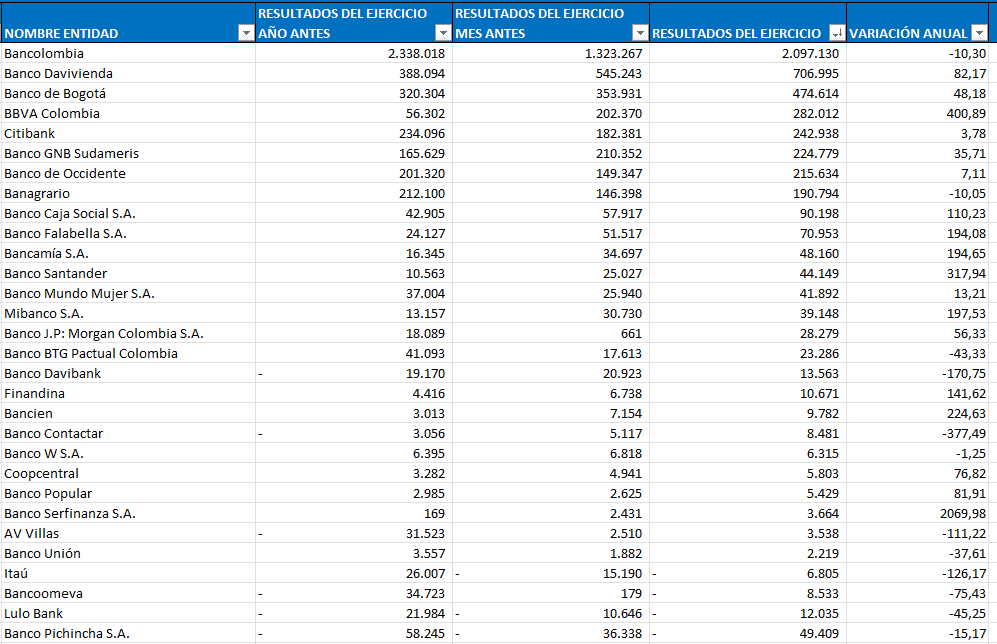Viewport: 997px width, 644px height.
Task: Select the AV Villas cell
Action: [128, 534]
